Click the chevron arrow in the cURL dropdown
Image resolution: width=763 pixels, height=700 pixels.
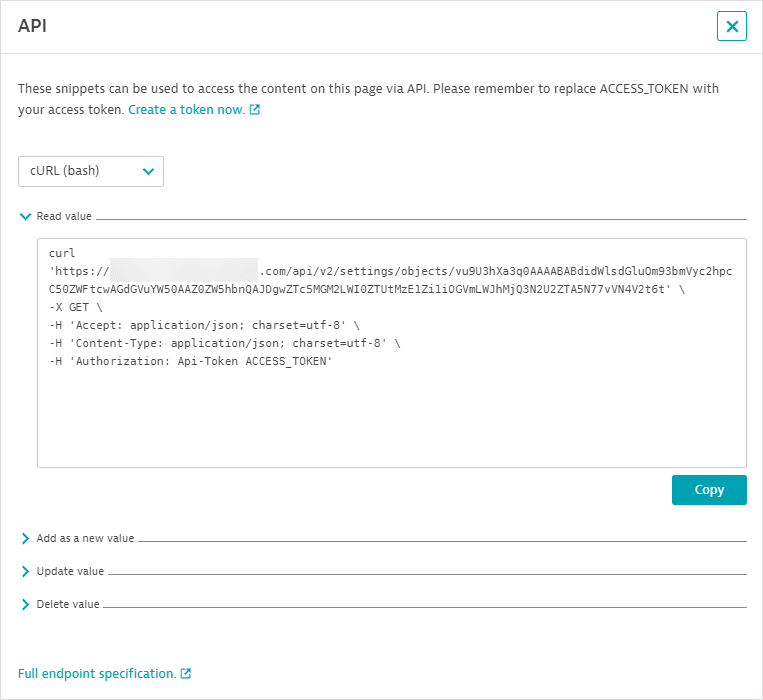148,171
